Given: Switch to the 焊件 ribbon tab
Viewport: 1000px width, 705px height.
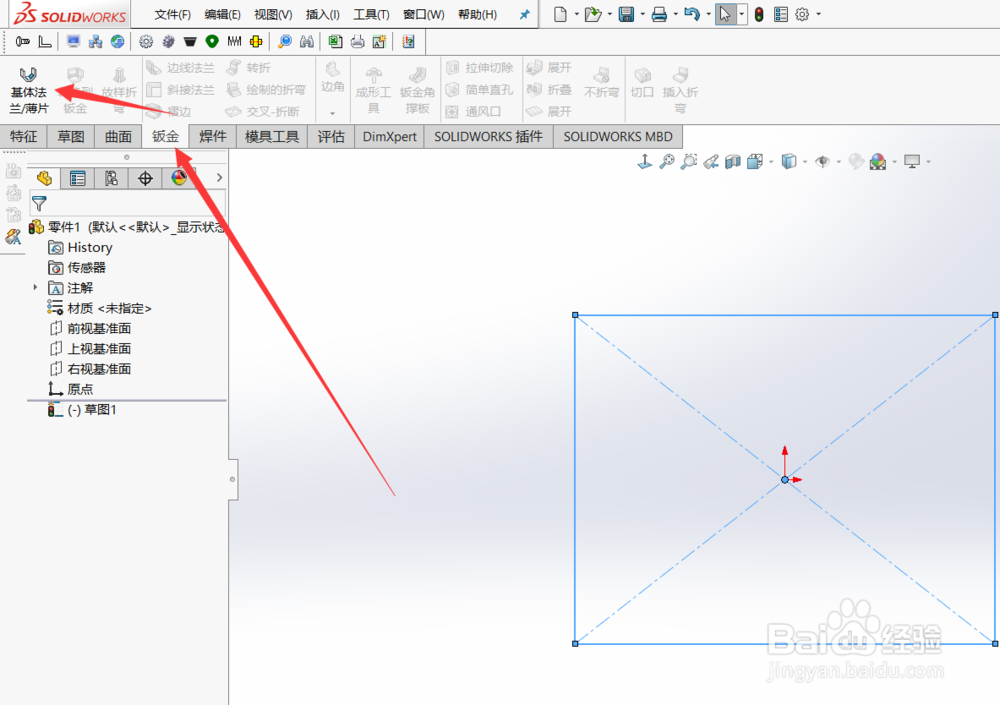Looking at the screenshot, I should [211, 136].
